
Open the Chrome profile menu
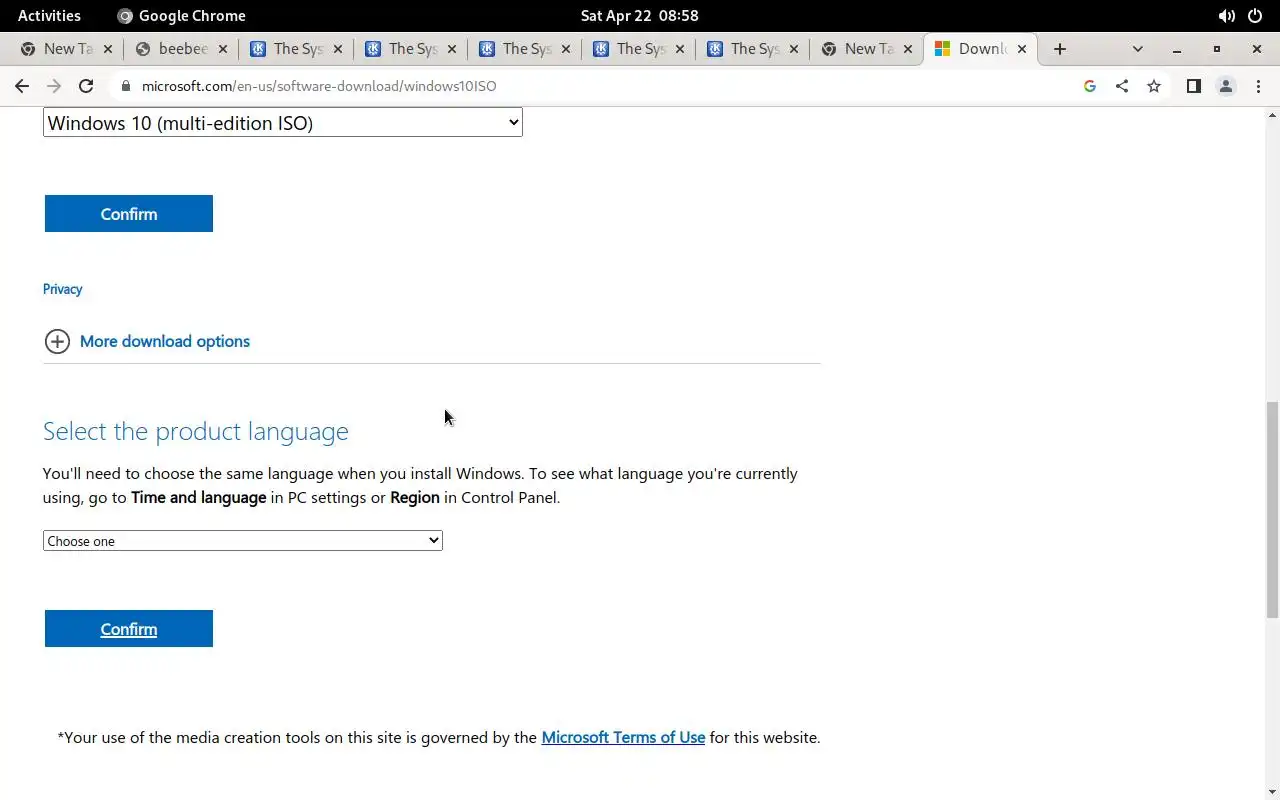(x=1226, y=86)
